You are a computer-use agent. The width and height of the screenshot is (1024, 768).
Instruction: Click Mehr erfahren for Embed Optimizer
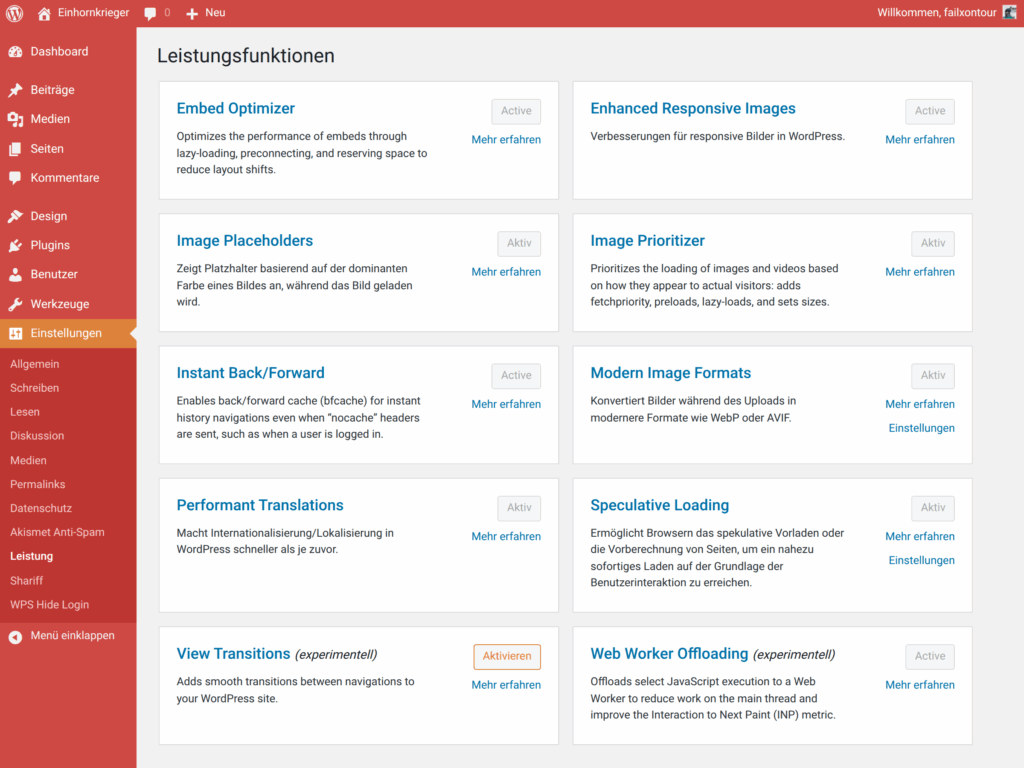[506, 140]
